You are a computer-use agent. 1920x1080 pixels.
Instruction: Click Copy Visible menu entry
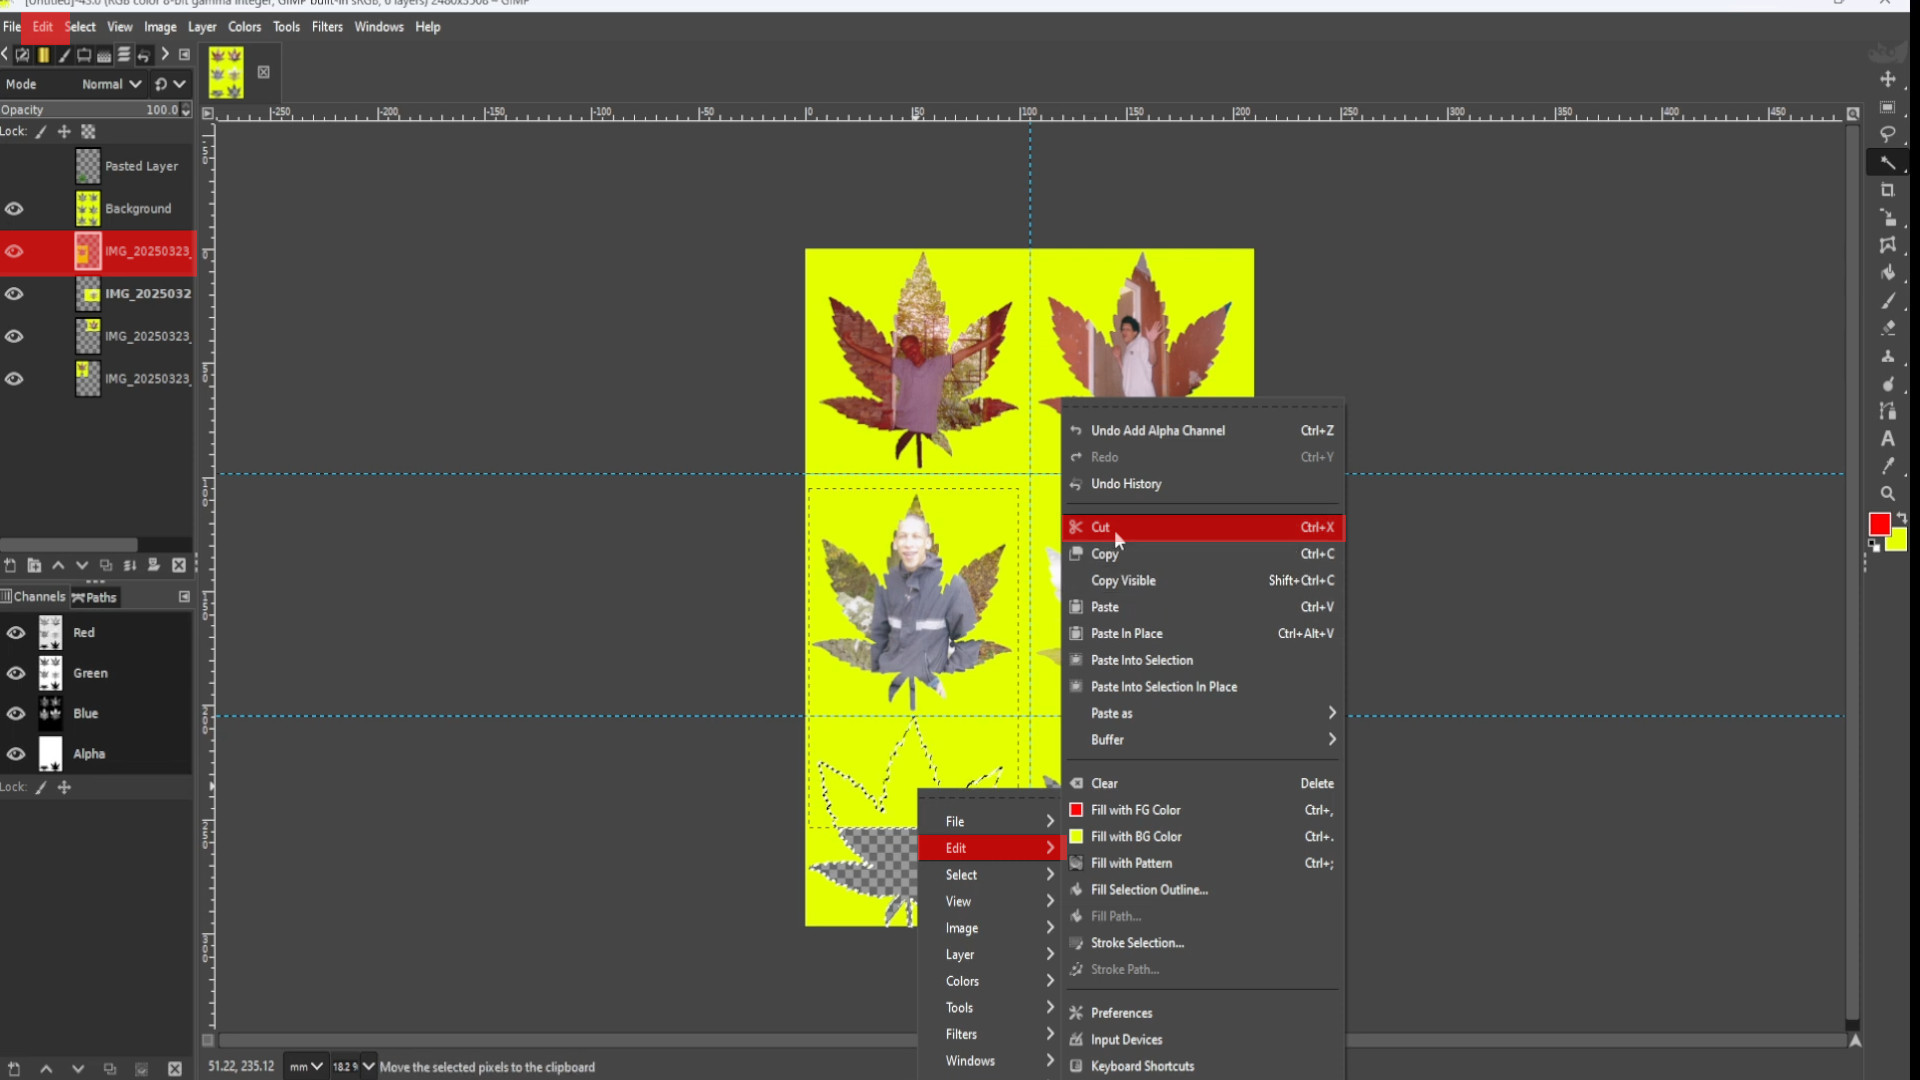[1203, 580]
